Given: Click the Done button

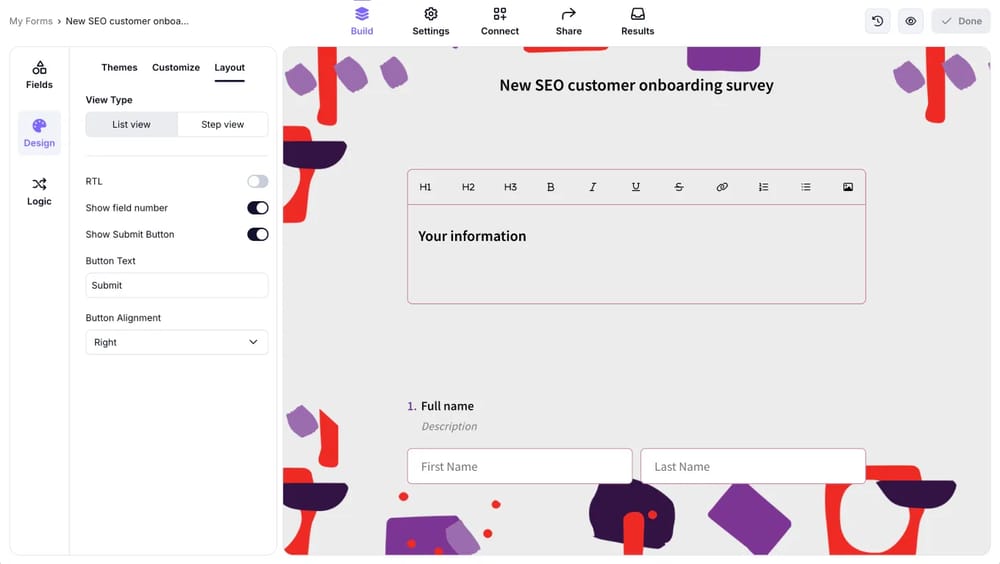Looking at the screenshot, I should click(x=960, y=21).
